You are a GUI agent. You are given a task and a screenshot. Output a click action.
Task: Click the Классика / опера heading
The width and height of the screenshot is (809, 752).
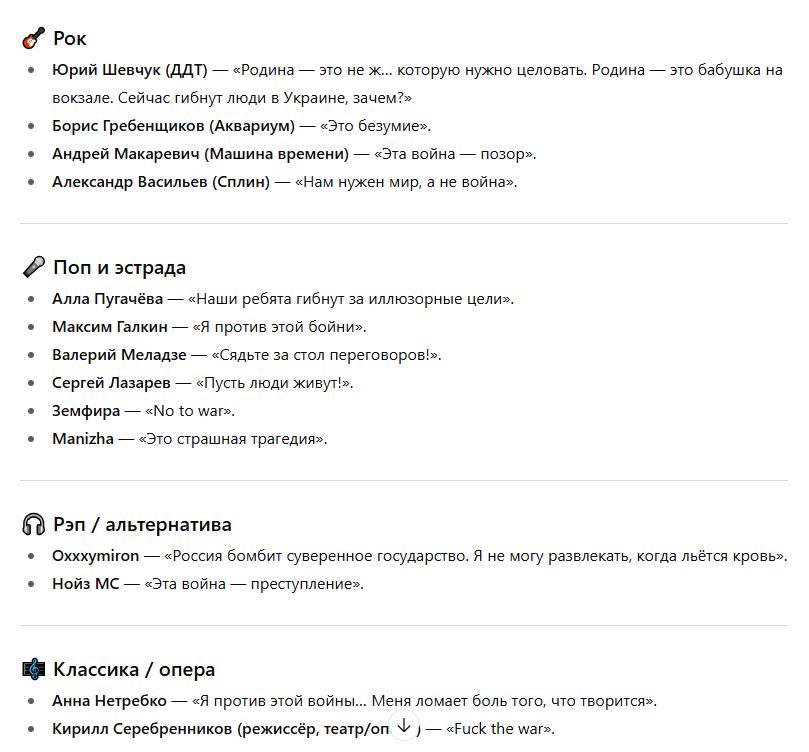tap(134, 670)
